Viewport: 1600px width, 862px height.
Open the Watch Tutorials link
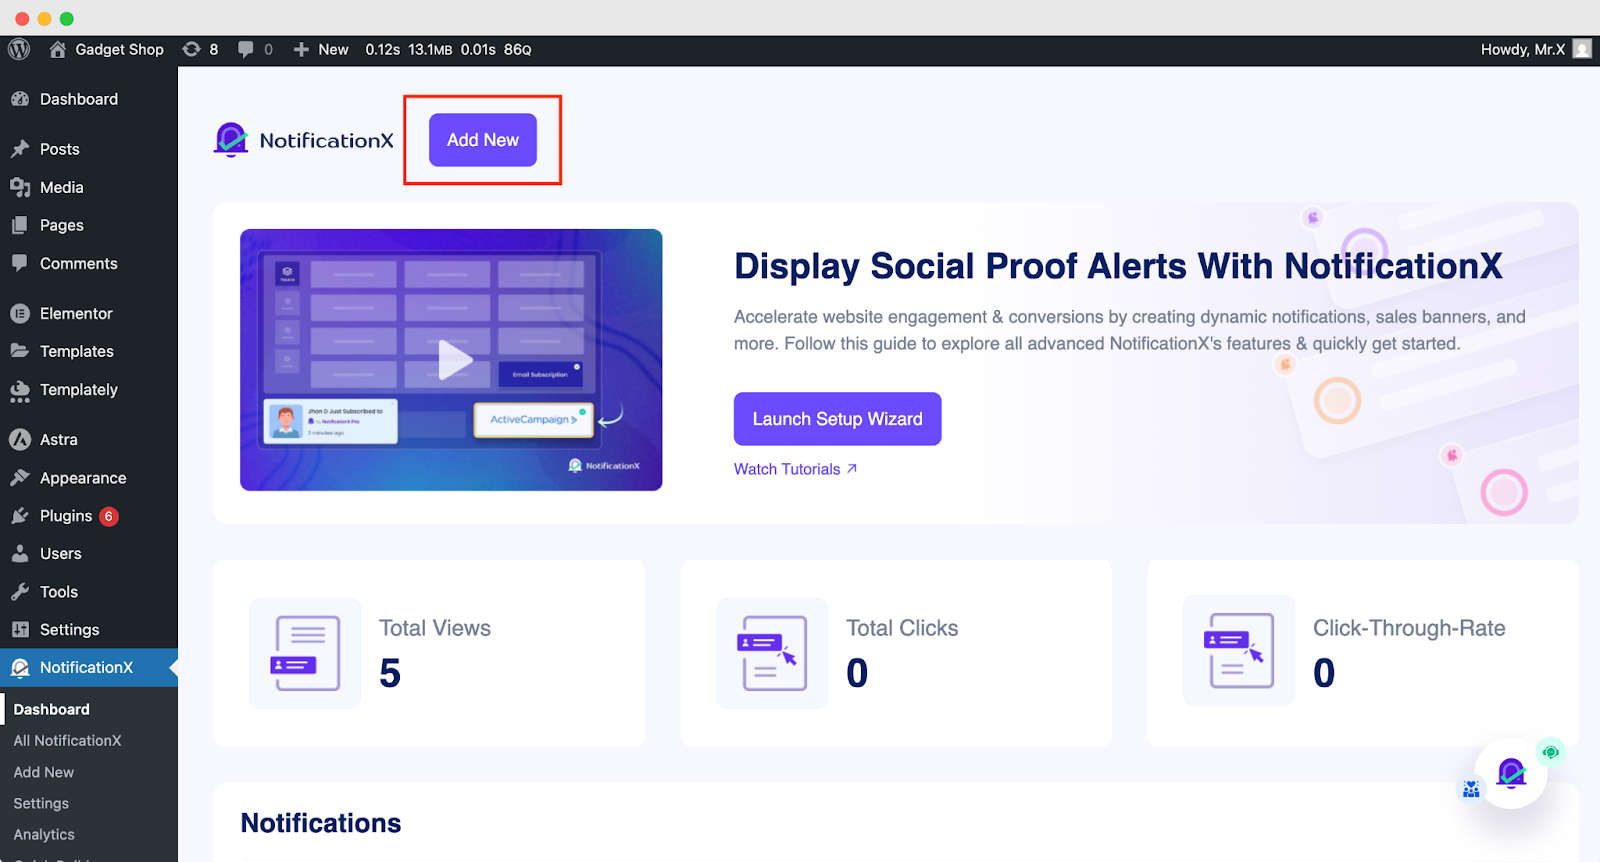tap(795, 469)
